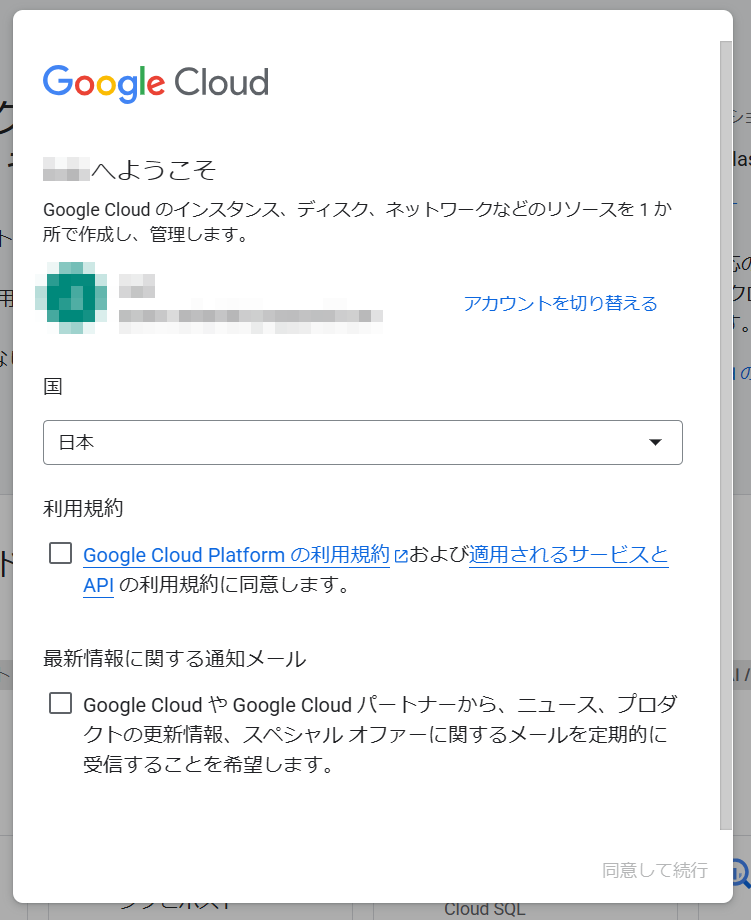
Task: Click the 国 field label
Action: pos(53,387)
